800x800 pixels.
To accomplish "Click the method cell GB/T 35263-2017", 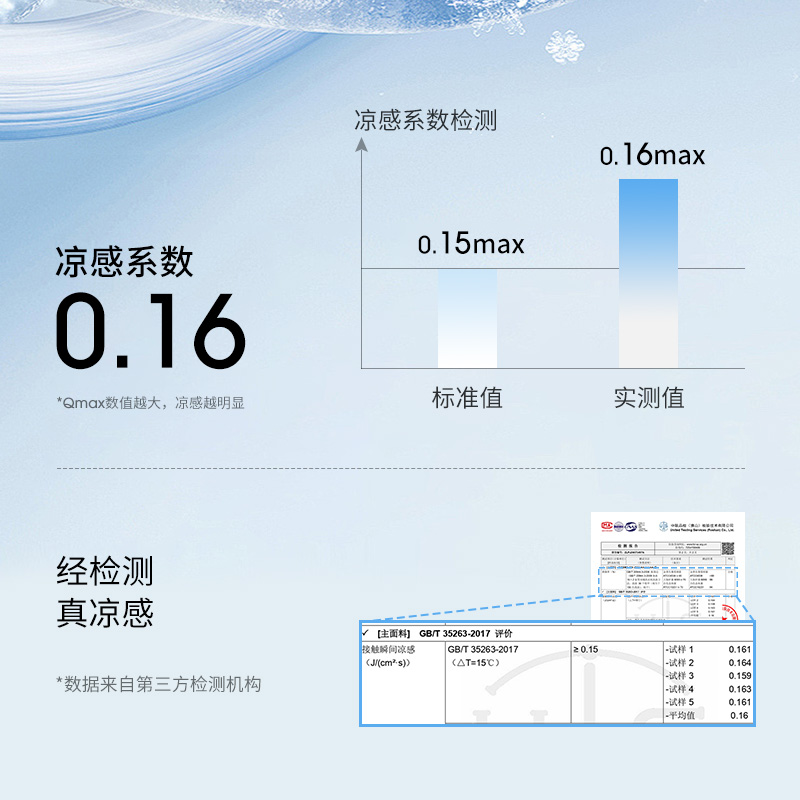I will click(483, 649).
